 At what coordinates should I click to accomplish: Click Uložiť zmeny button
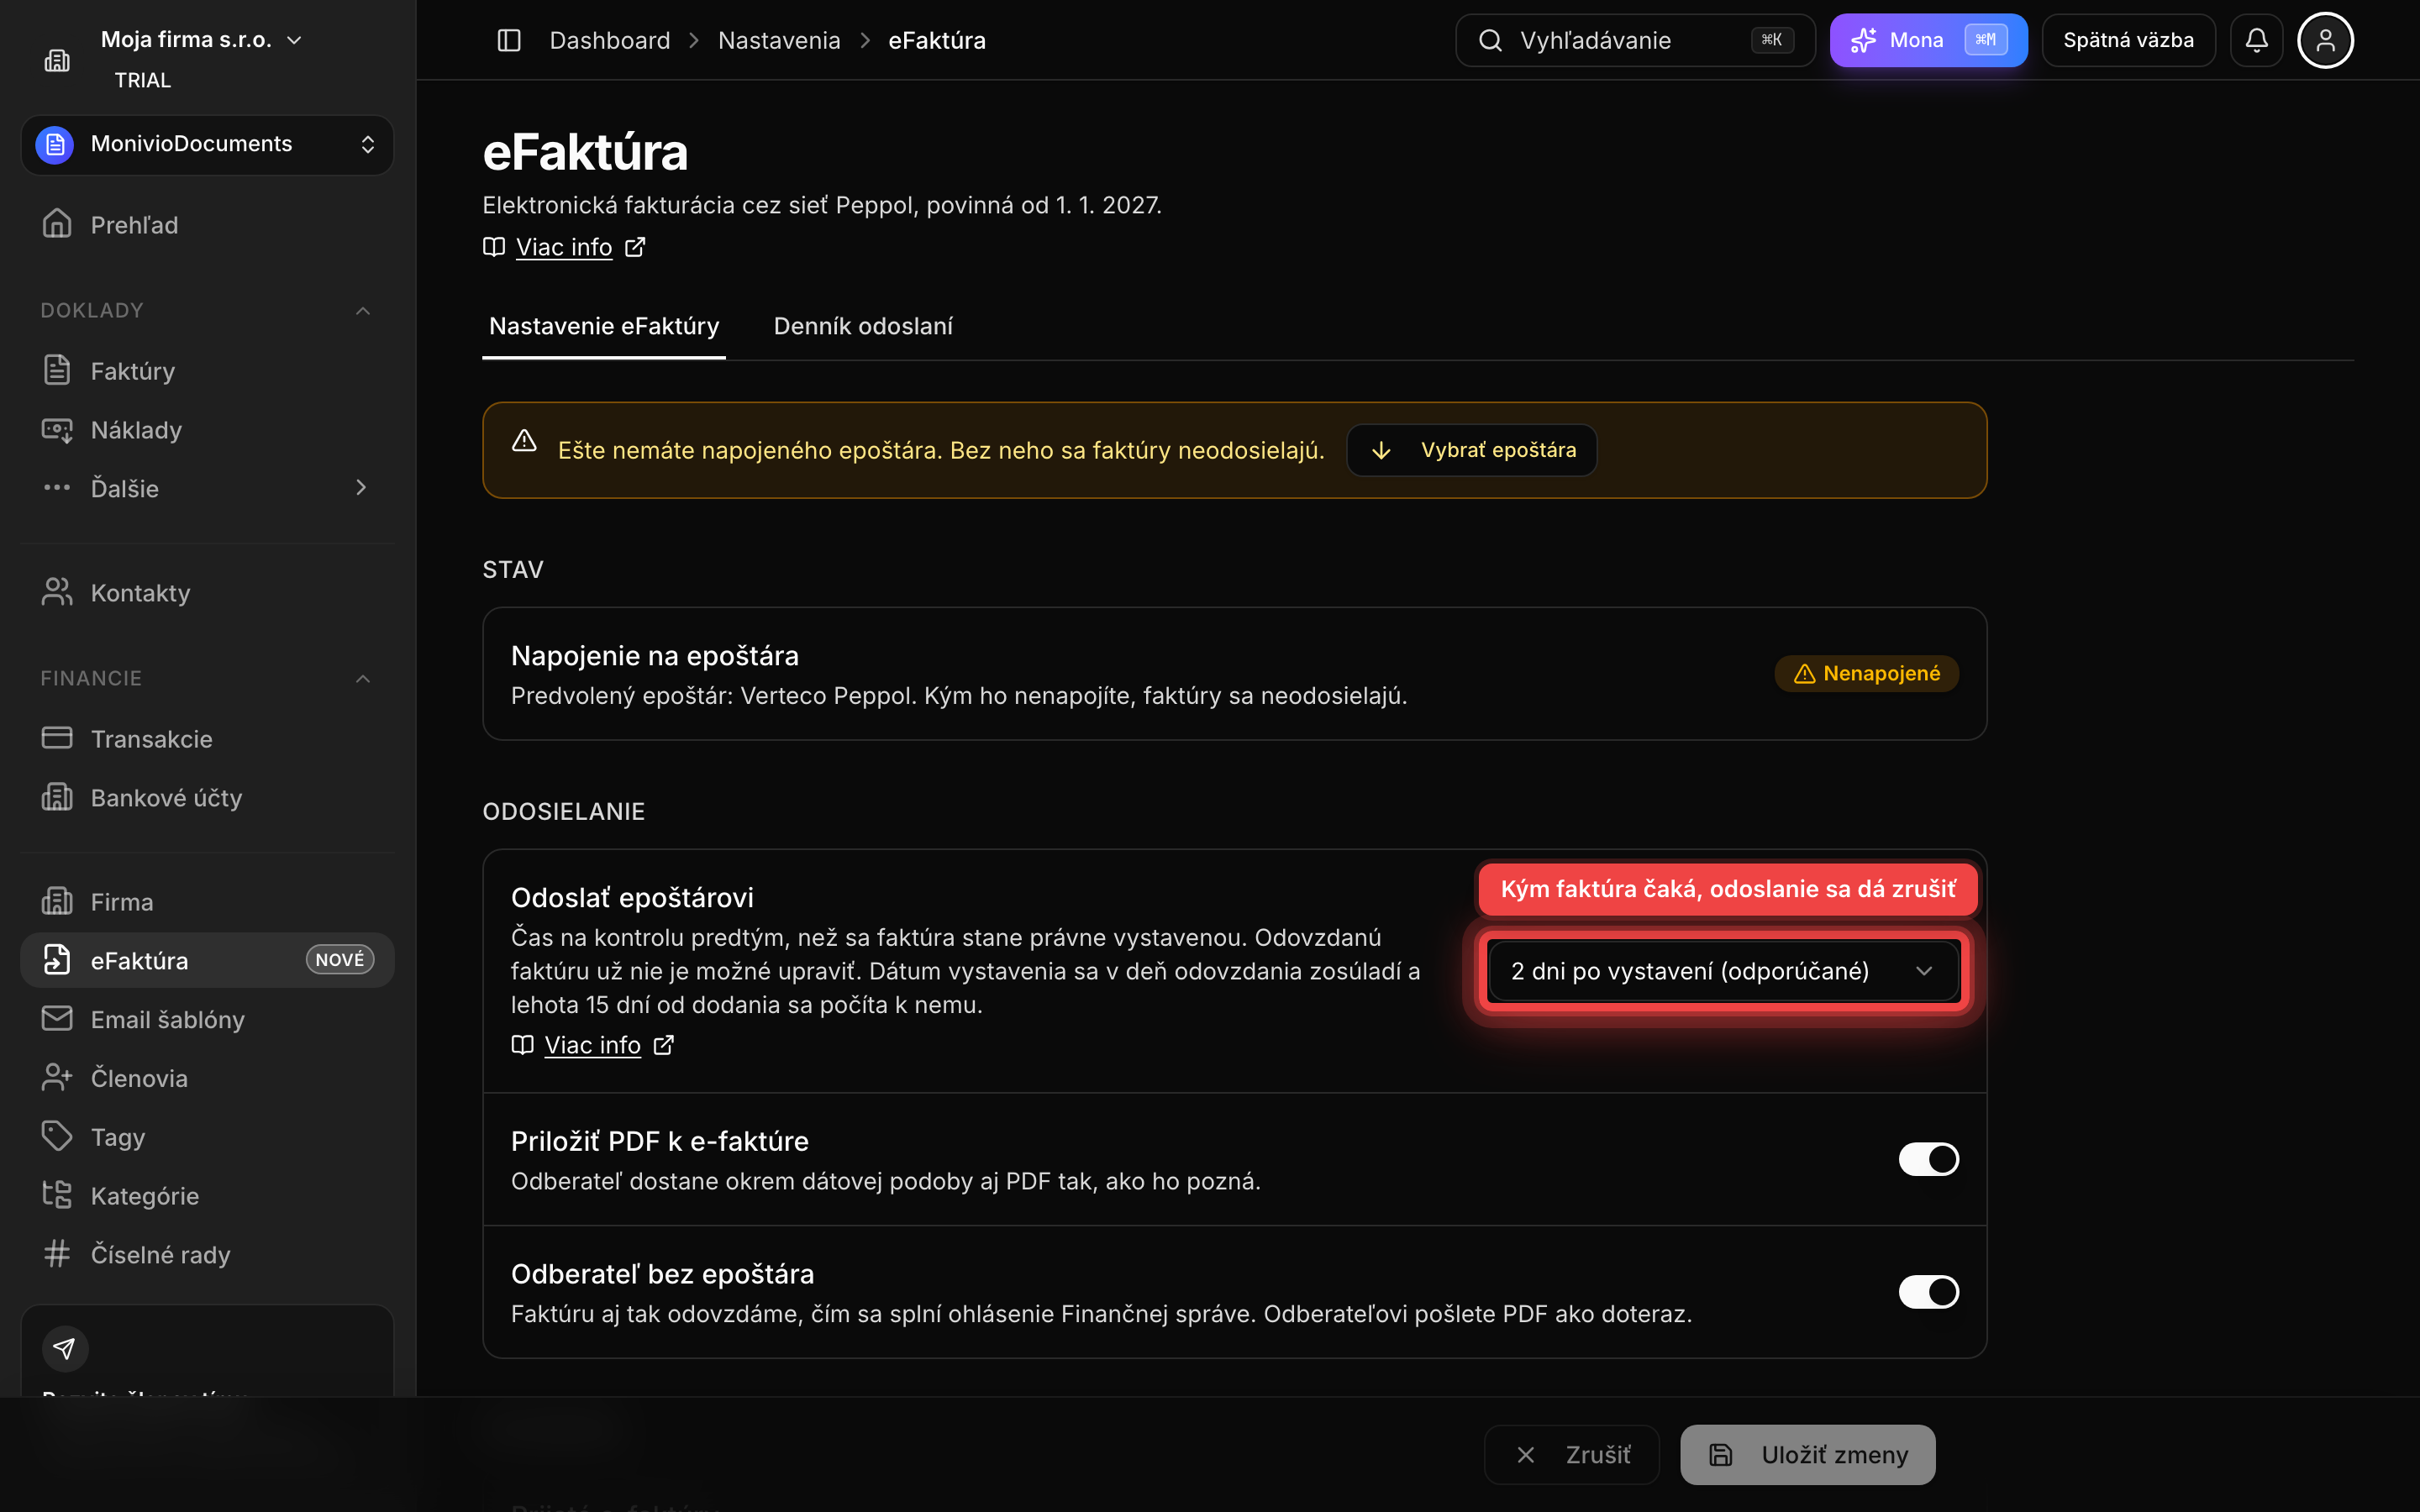1807,1454
